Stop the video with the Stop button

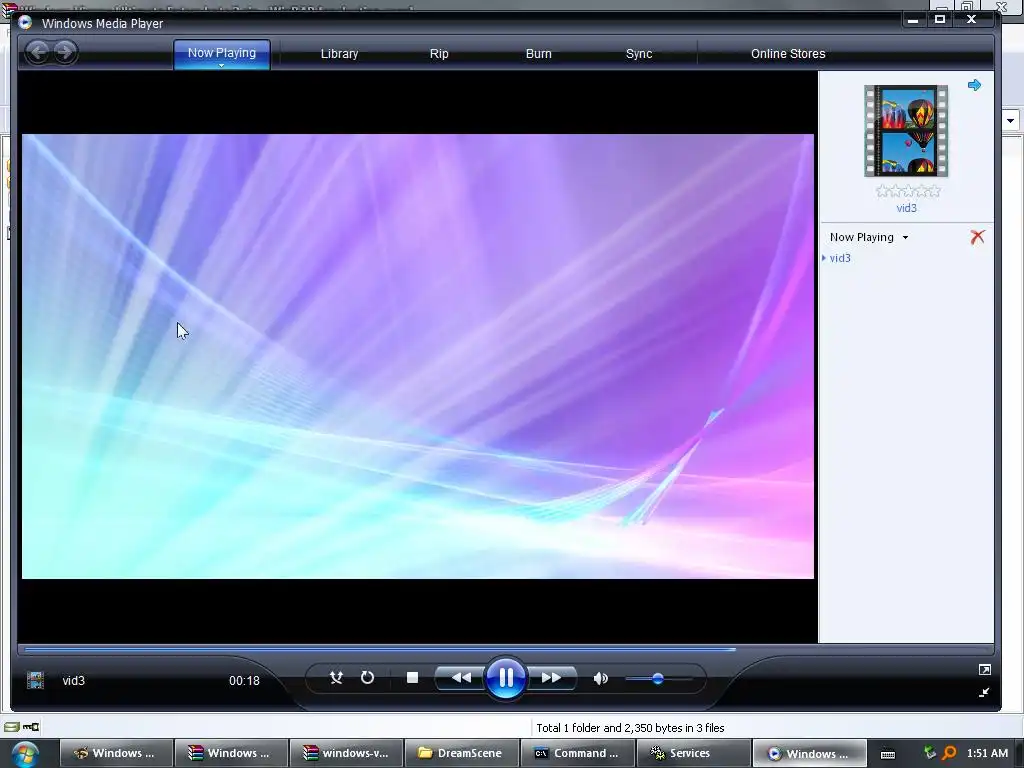[x=412, y=678]
